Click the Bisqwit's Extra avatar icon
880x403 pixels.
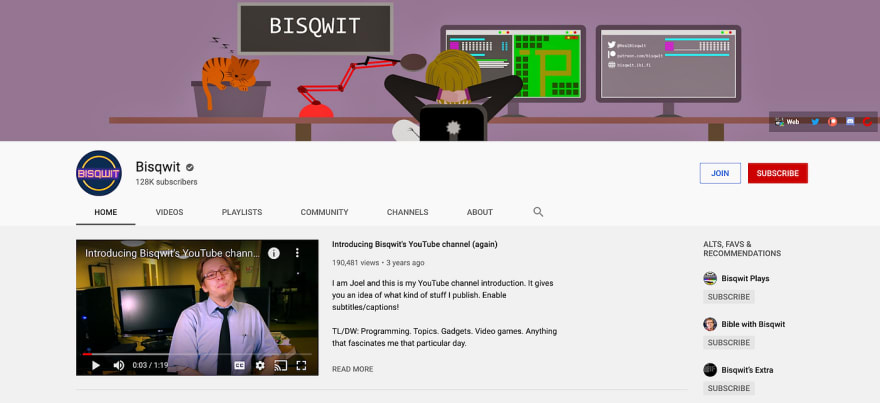click(710, 370)
